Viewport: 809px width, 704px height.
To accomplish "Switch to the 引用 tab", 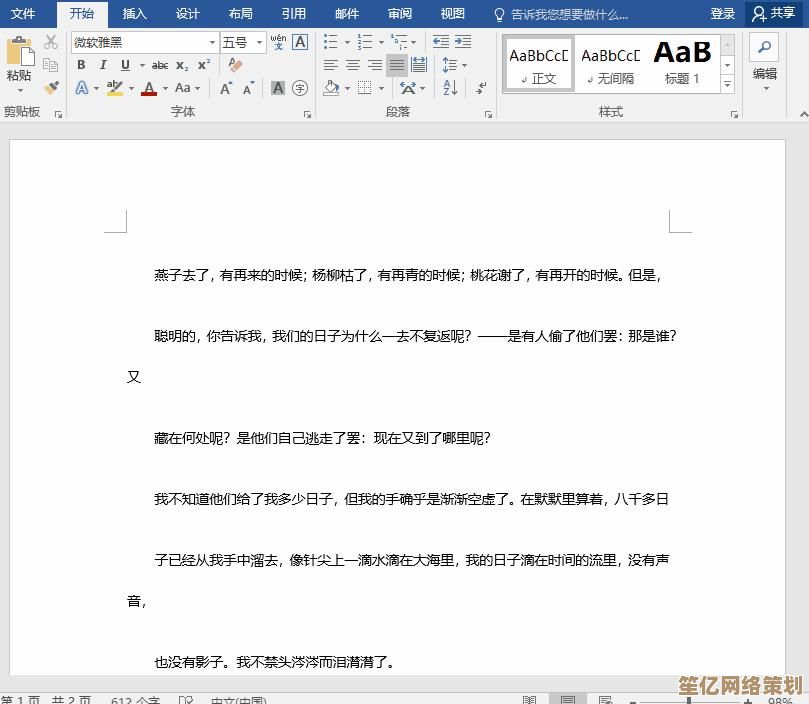I will [294, 14].
